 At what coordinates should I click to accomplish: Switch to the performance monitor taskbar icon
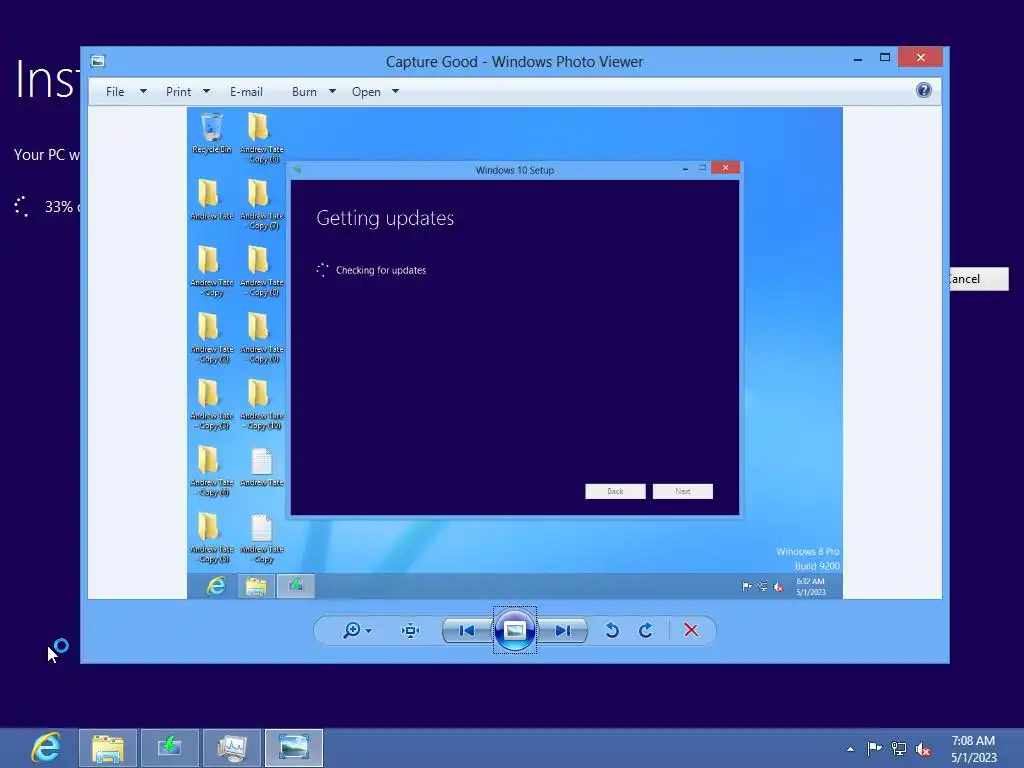(232, 748)
